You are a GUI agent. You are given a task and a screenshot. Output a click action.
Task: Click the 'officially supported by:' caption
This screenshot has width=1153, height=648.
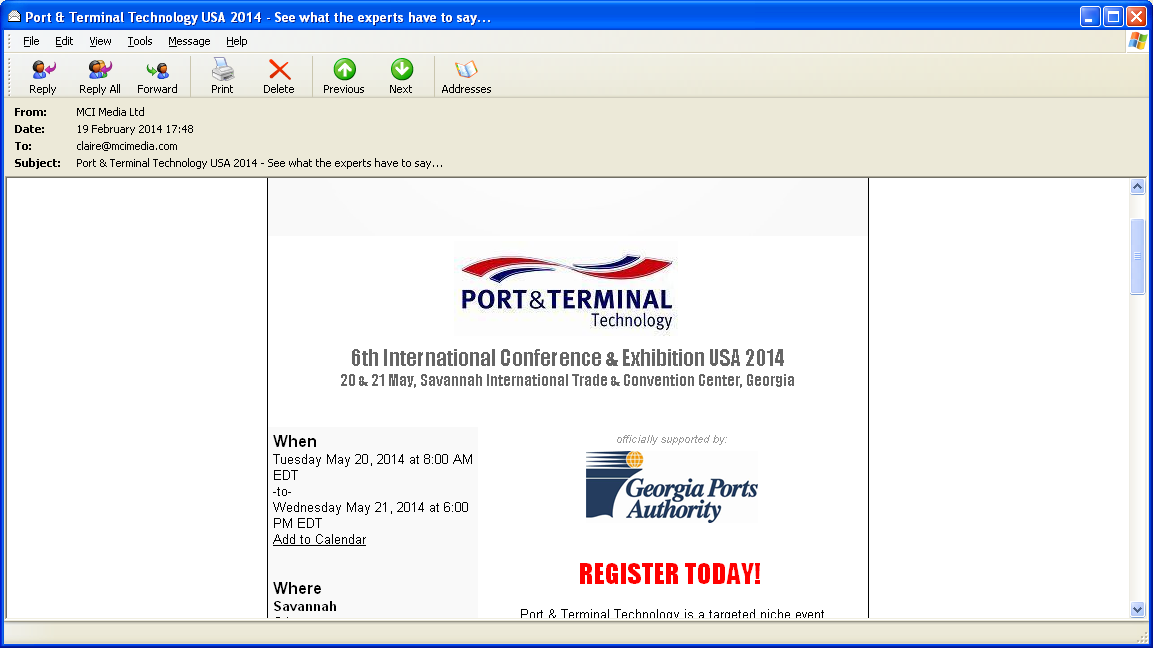[x=671, y=439]
